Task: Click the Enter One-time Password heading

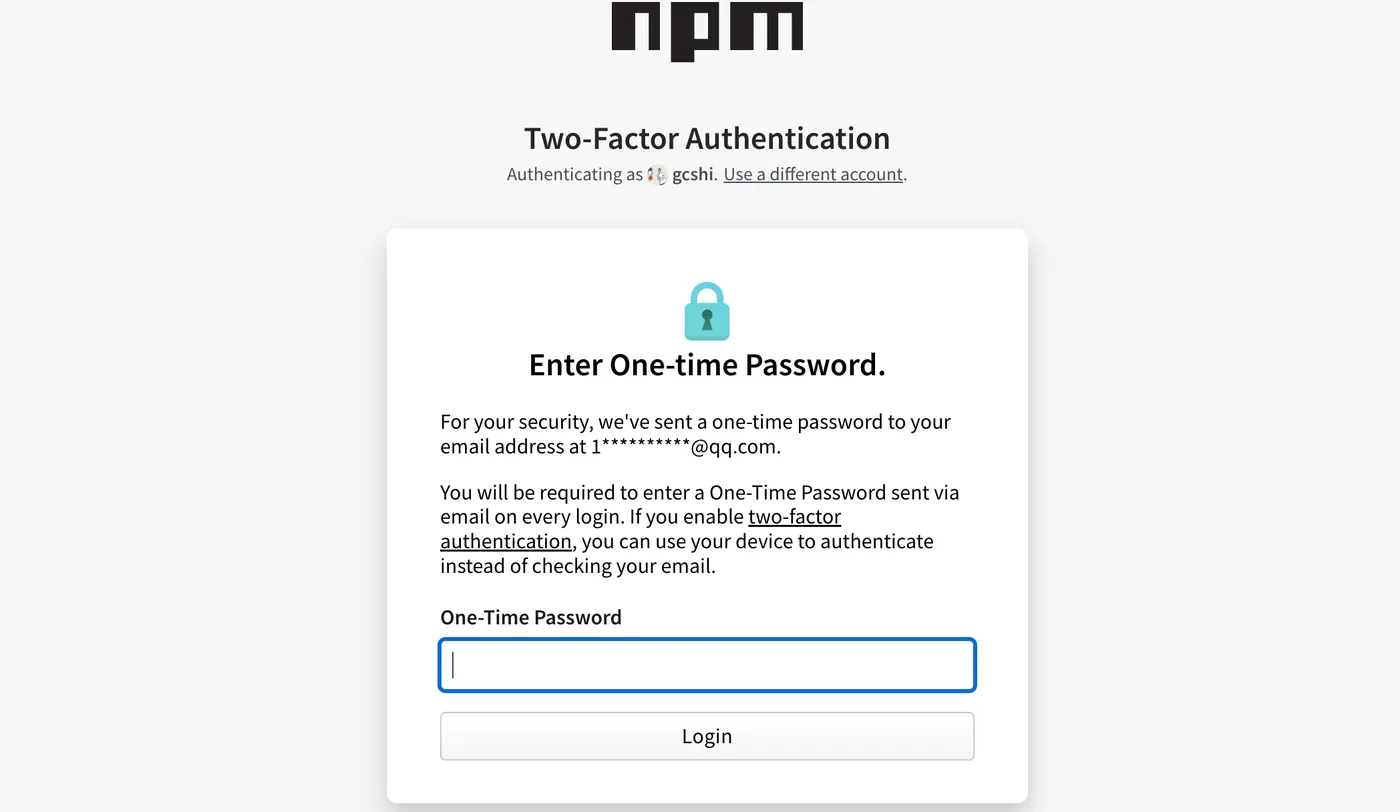Action: 707,365
